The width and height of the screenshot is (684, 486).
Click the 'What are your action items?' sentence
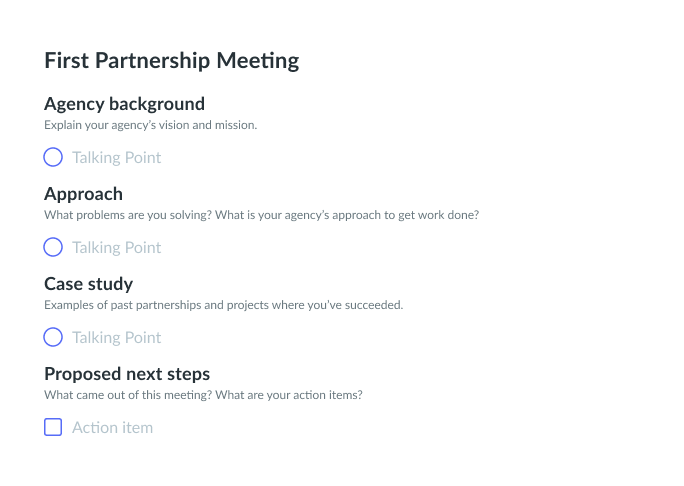click(x=287, y=395)
